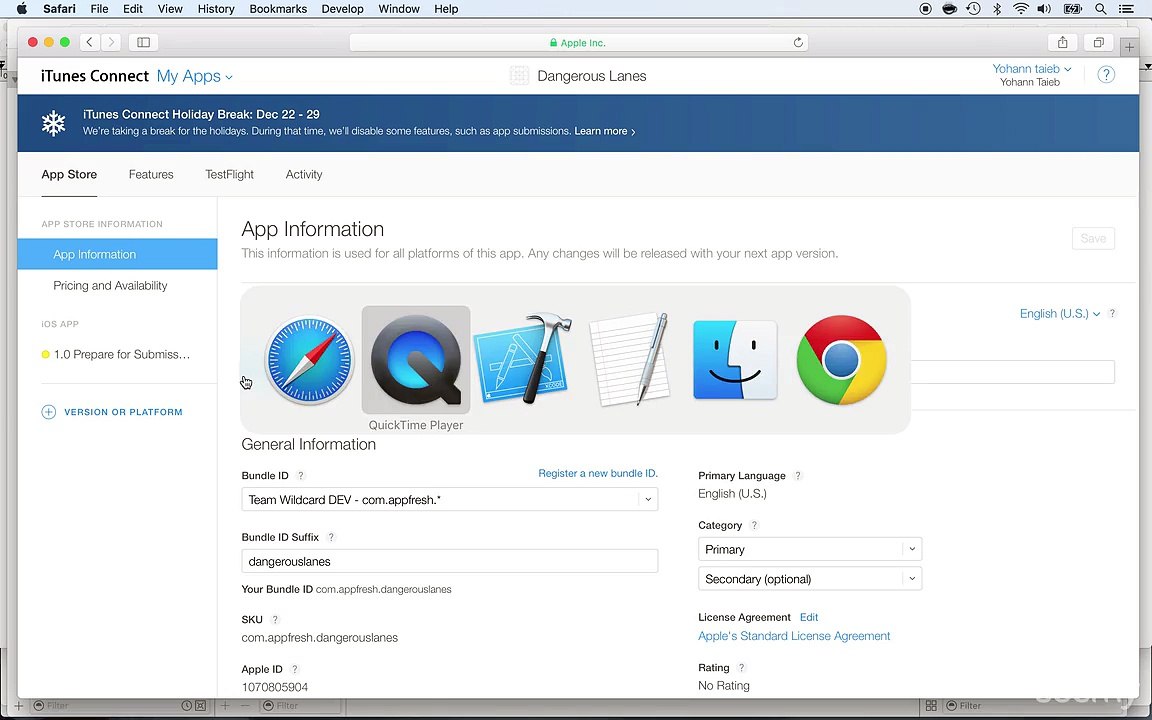Open the Bundle ID Team Wildcard dropdown
Image resolution: width=1152 pixels, height=720 pixels.
tap(450, 500)
